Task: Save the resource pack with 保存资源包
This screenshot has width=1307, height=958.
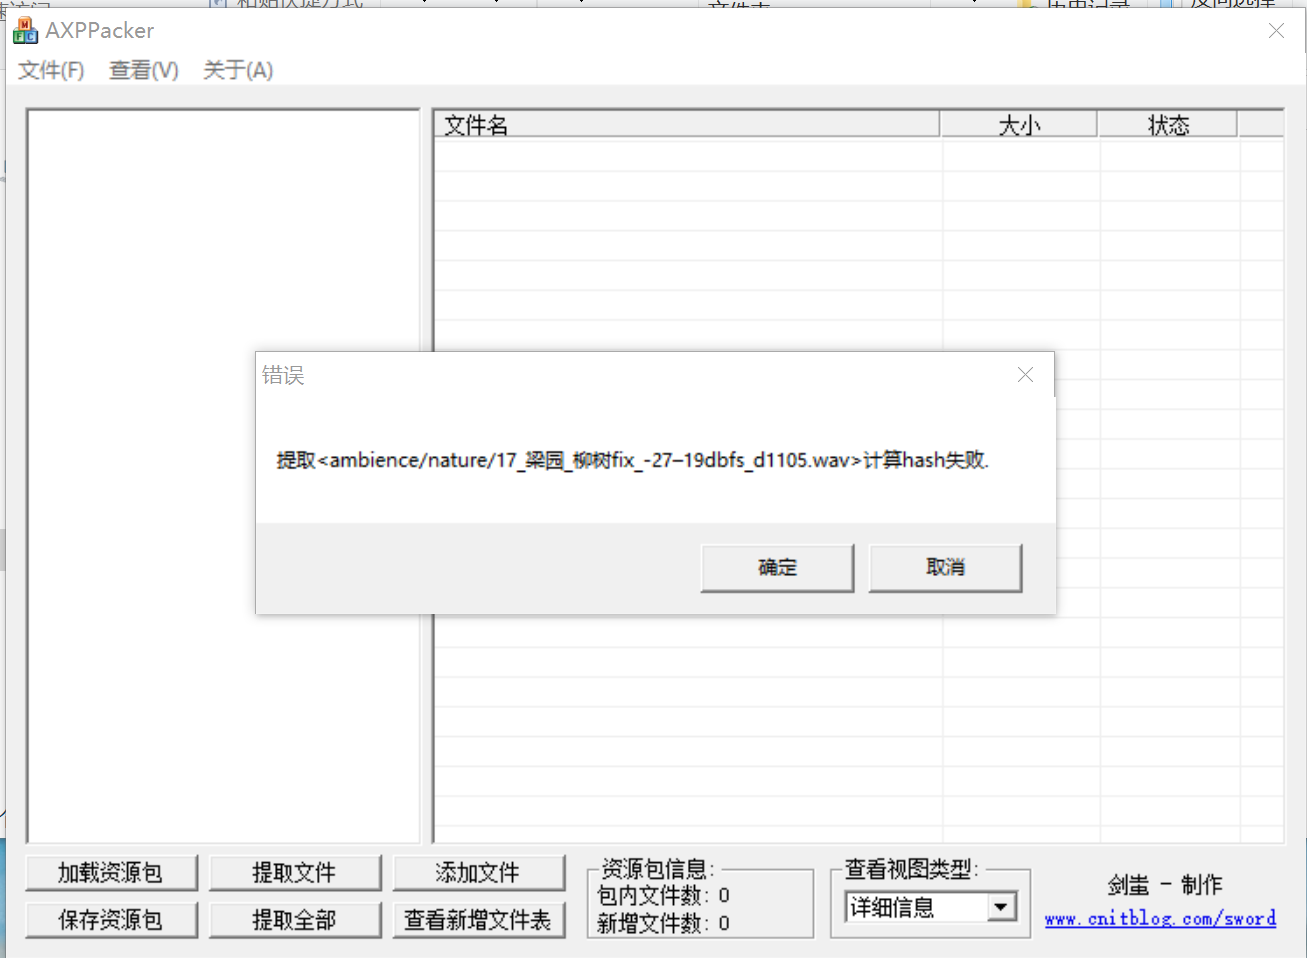Action: coord(112,920)
